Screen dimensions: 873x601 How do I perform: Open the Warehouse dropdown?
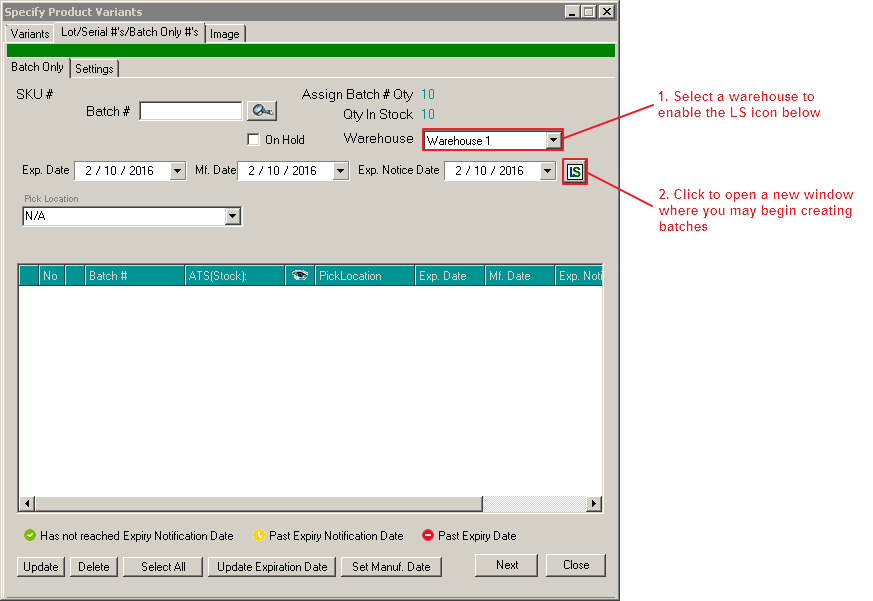pos(553,141)
